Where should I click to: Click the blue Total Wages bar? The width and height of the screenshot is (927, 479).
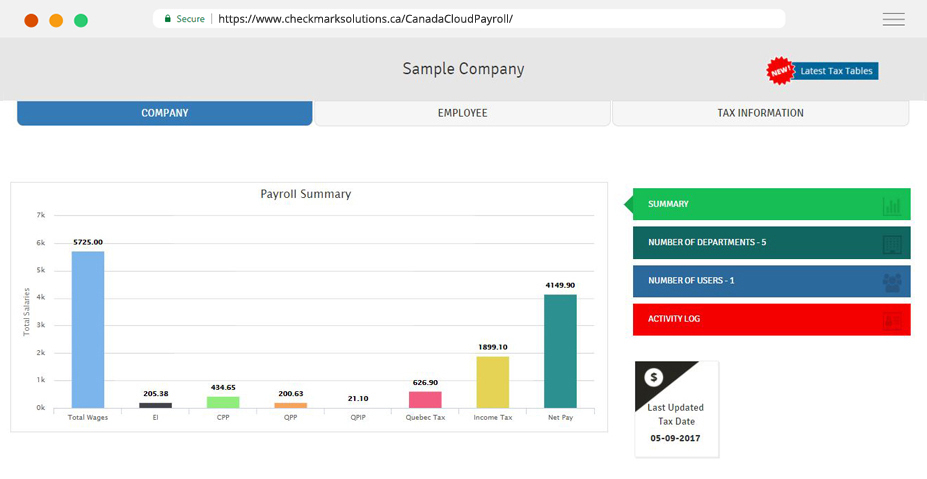pos(88,330)
